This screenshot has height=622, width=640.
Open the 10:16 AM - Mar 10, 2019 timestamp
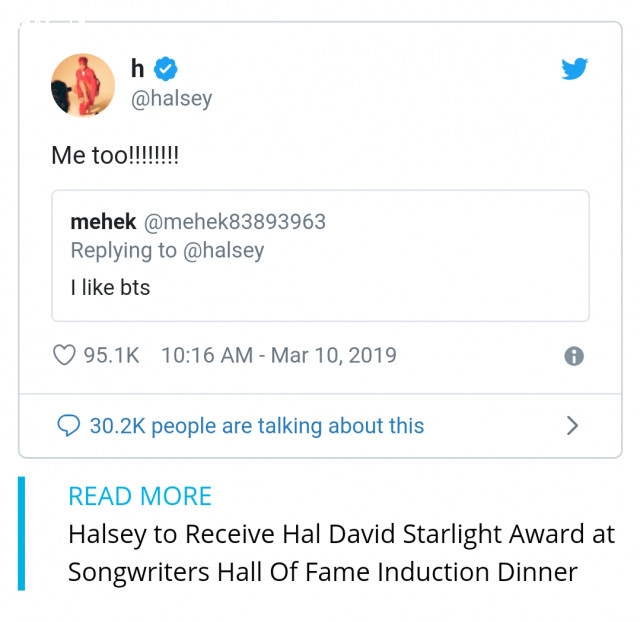point(279,355)
